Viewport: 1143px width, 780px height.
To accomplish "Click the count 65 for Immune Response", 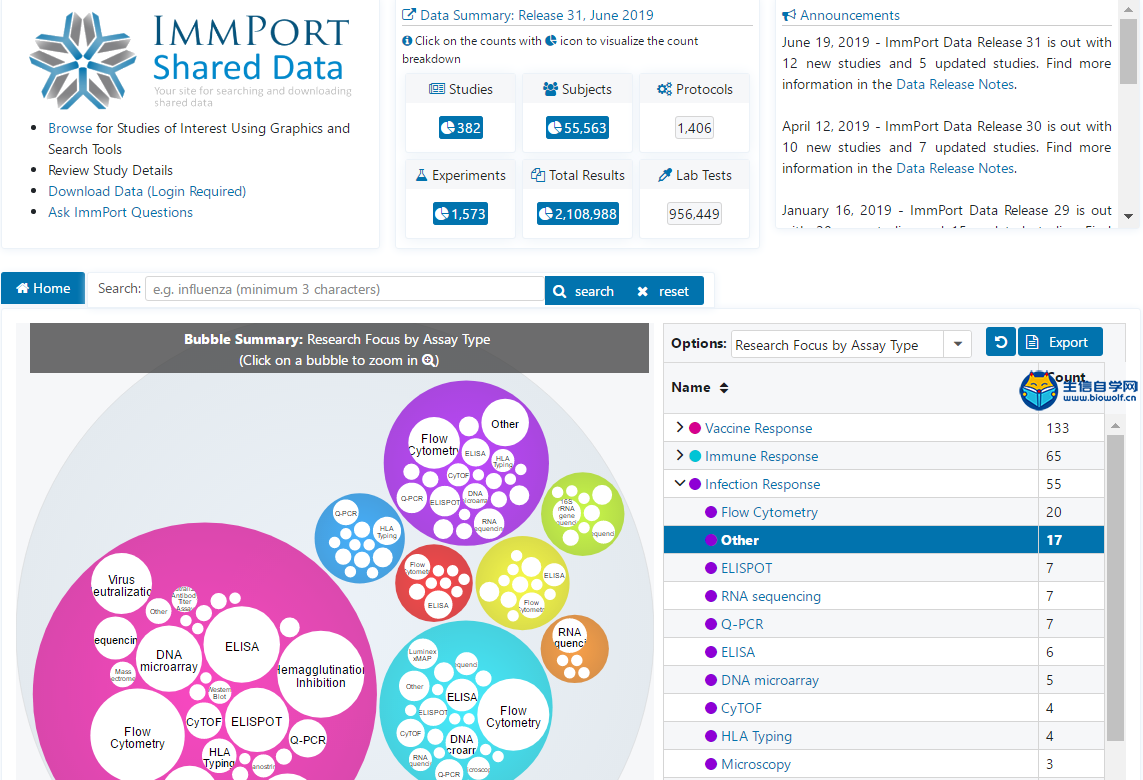I will (x=1054, y=456).
